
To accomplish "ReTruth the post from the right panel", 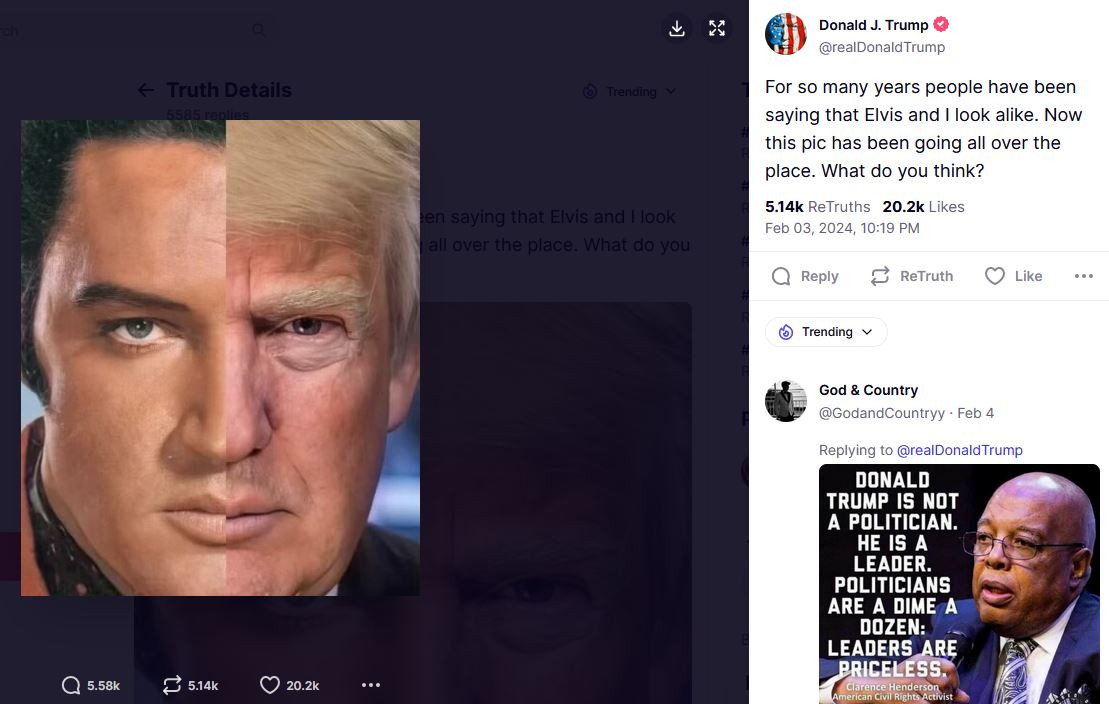I will coord(911,276).
